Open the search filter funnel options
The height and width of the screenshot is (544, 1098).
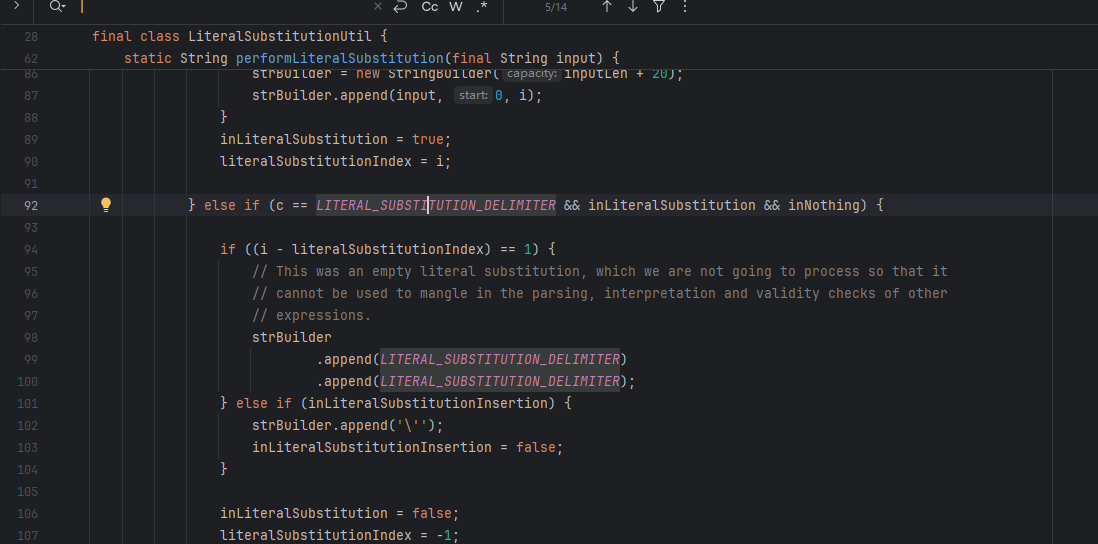[x=658, y=6]
